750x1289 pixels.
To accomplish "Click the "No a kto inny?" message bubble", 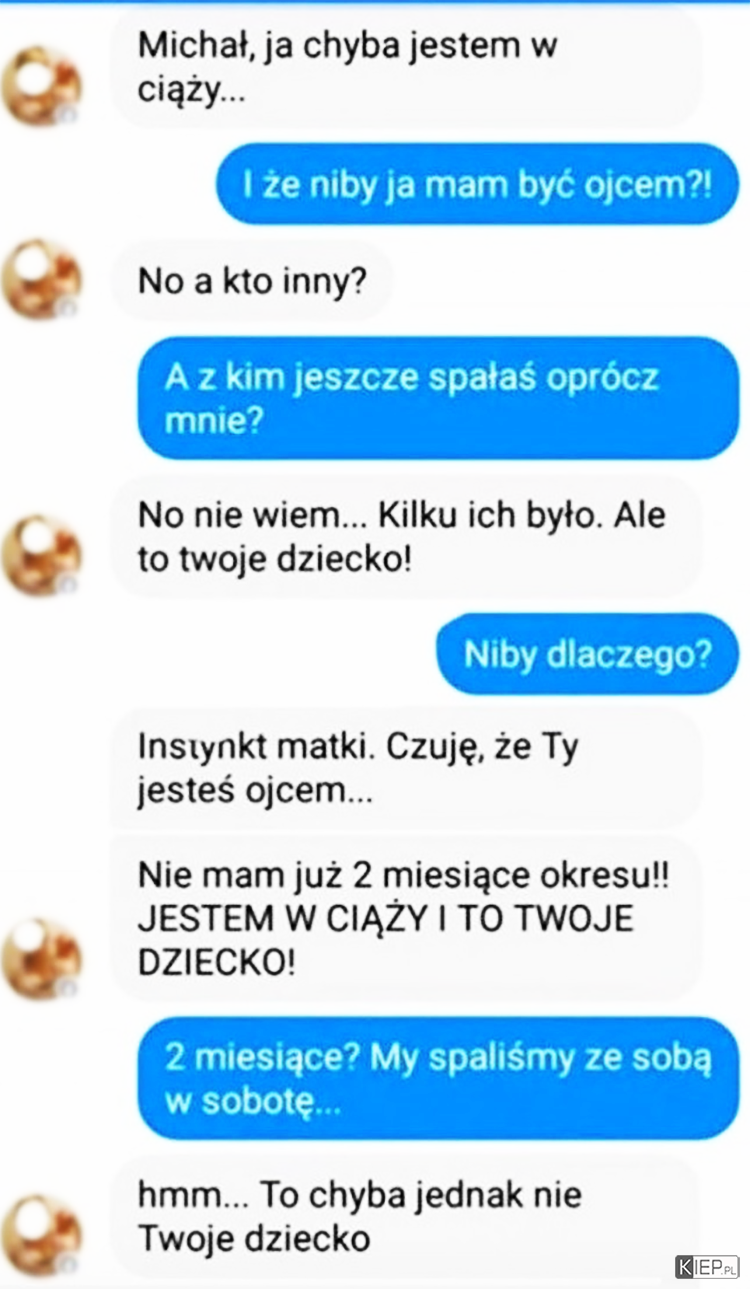I will (x=252, y=281).
